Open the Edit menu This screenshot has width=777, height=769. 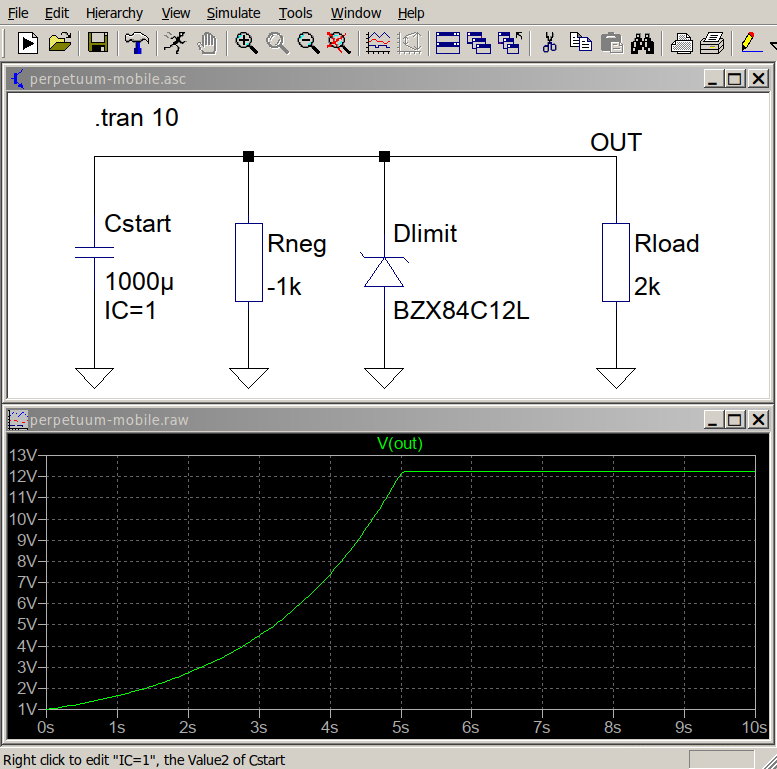pos(56,13)
